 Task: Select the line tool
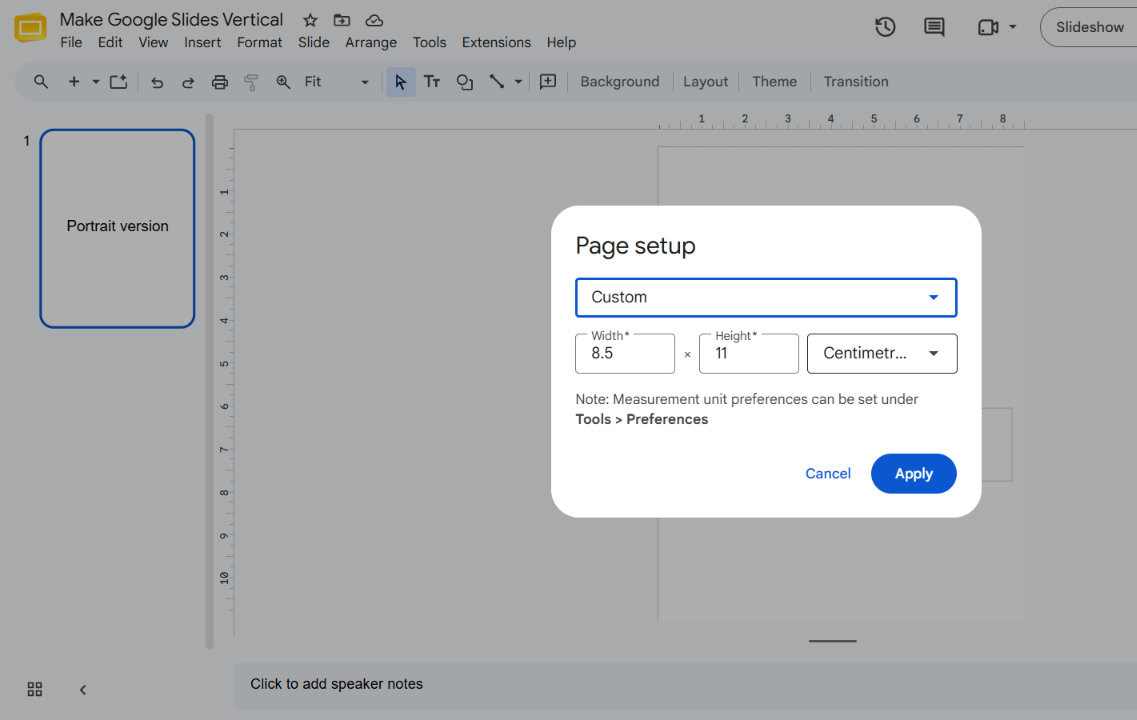[x=497, y=82]
